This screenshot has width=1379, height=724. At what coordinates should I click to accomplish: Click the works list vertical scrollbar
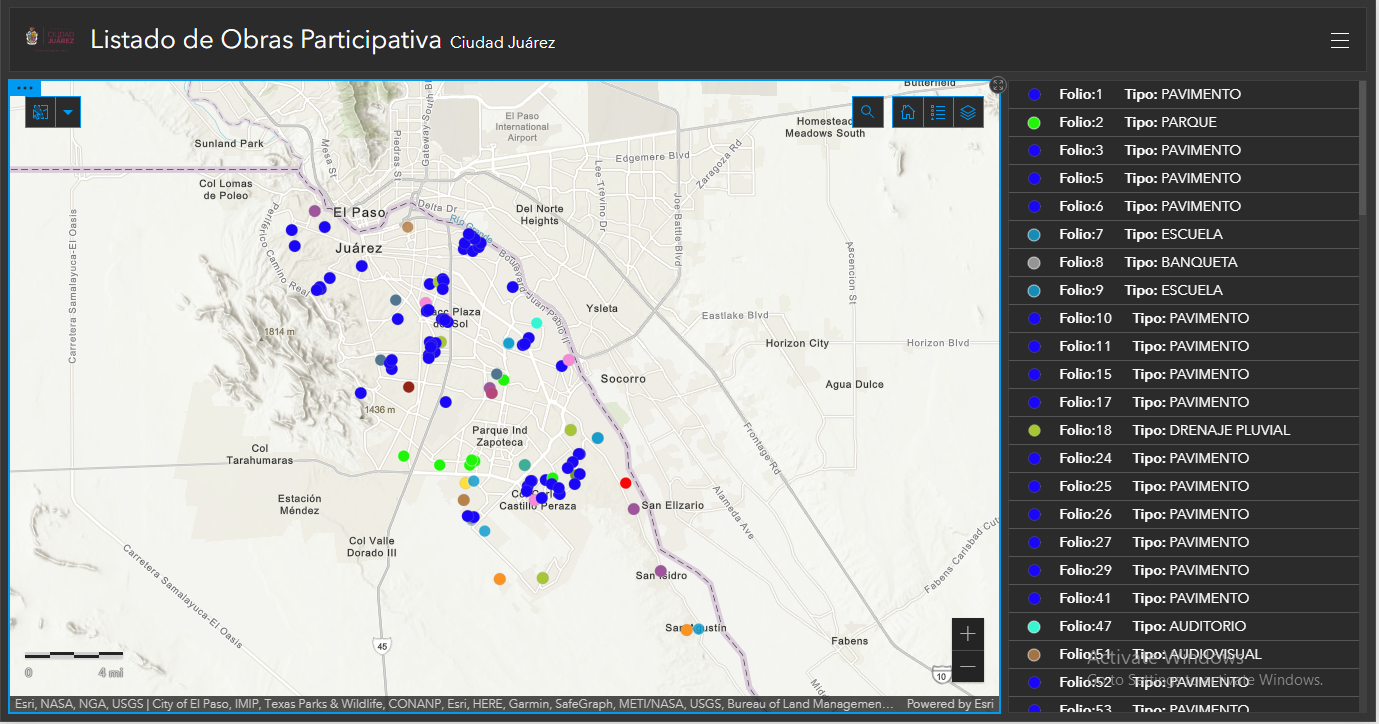tap(1362, 148)
